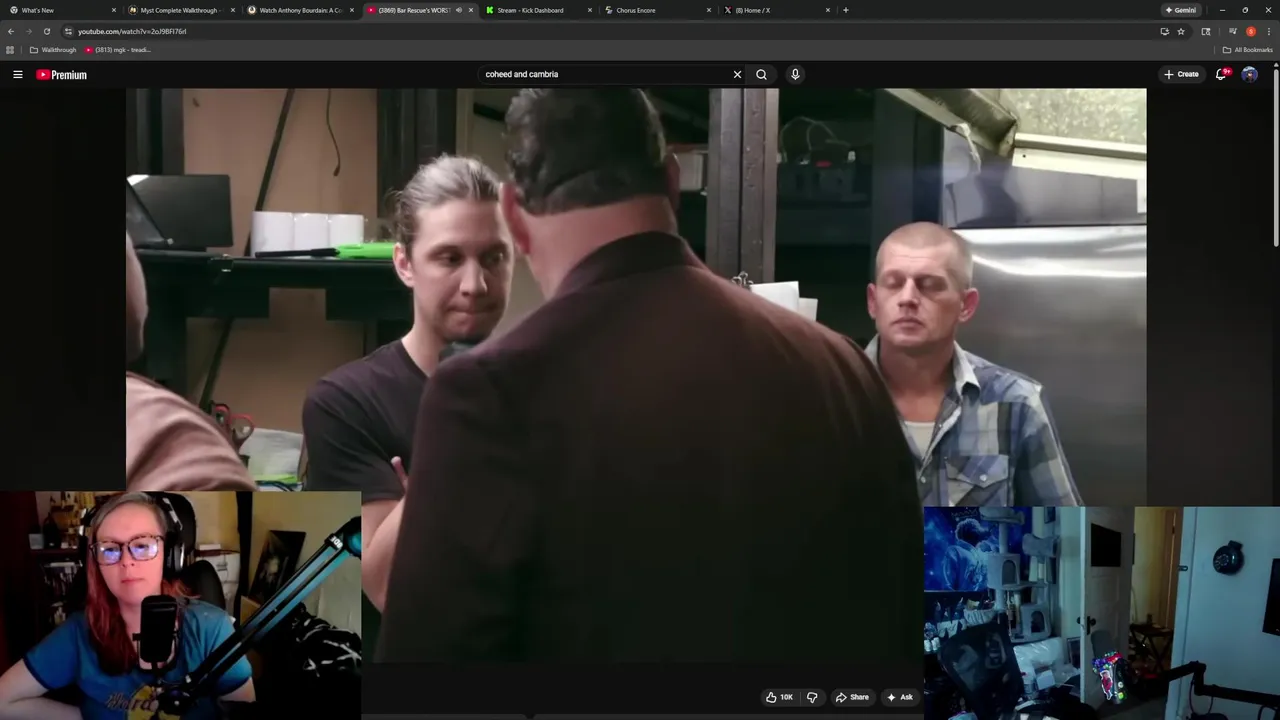Open the Chrome profile avatar
The image size is (1280, 720).
click(x=1250, y=31)
